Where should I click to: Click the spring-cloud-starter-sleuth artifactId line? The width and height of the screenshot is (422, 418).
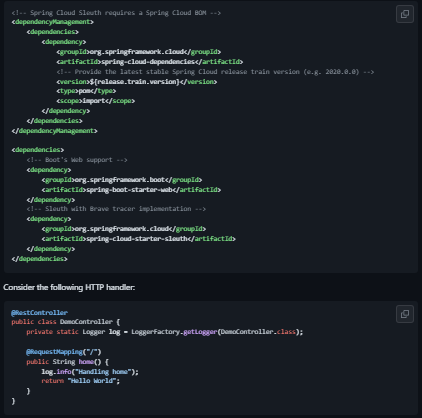(x=139, y=239)
